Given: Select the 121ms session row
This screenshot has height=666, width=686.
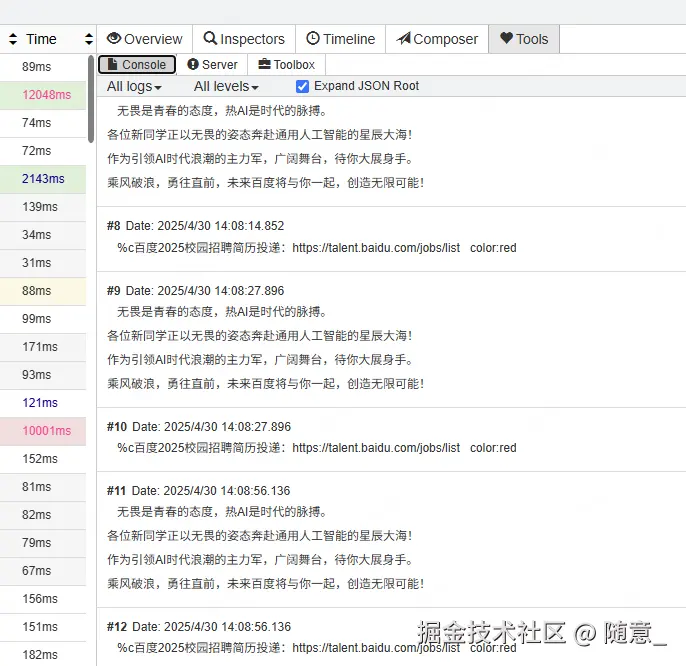Looking at the screenshot, I should [x=43, y=403].
